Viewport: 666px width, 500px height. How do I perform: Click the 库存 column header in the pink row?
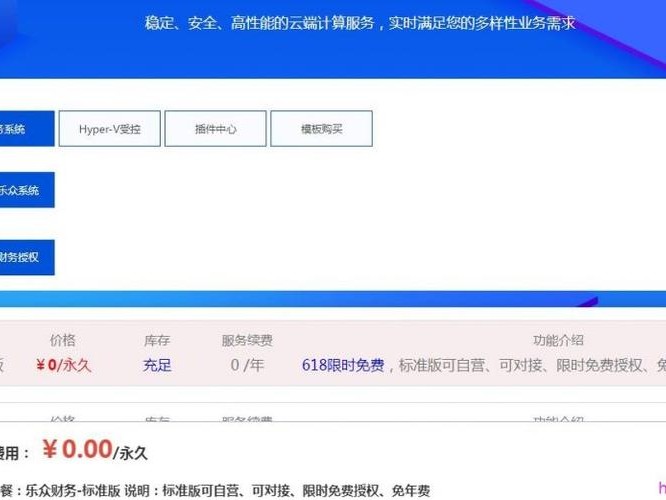click(x=157, y=340)
